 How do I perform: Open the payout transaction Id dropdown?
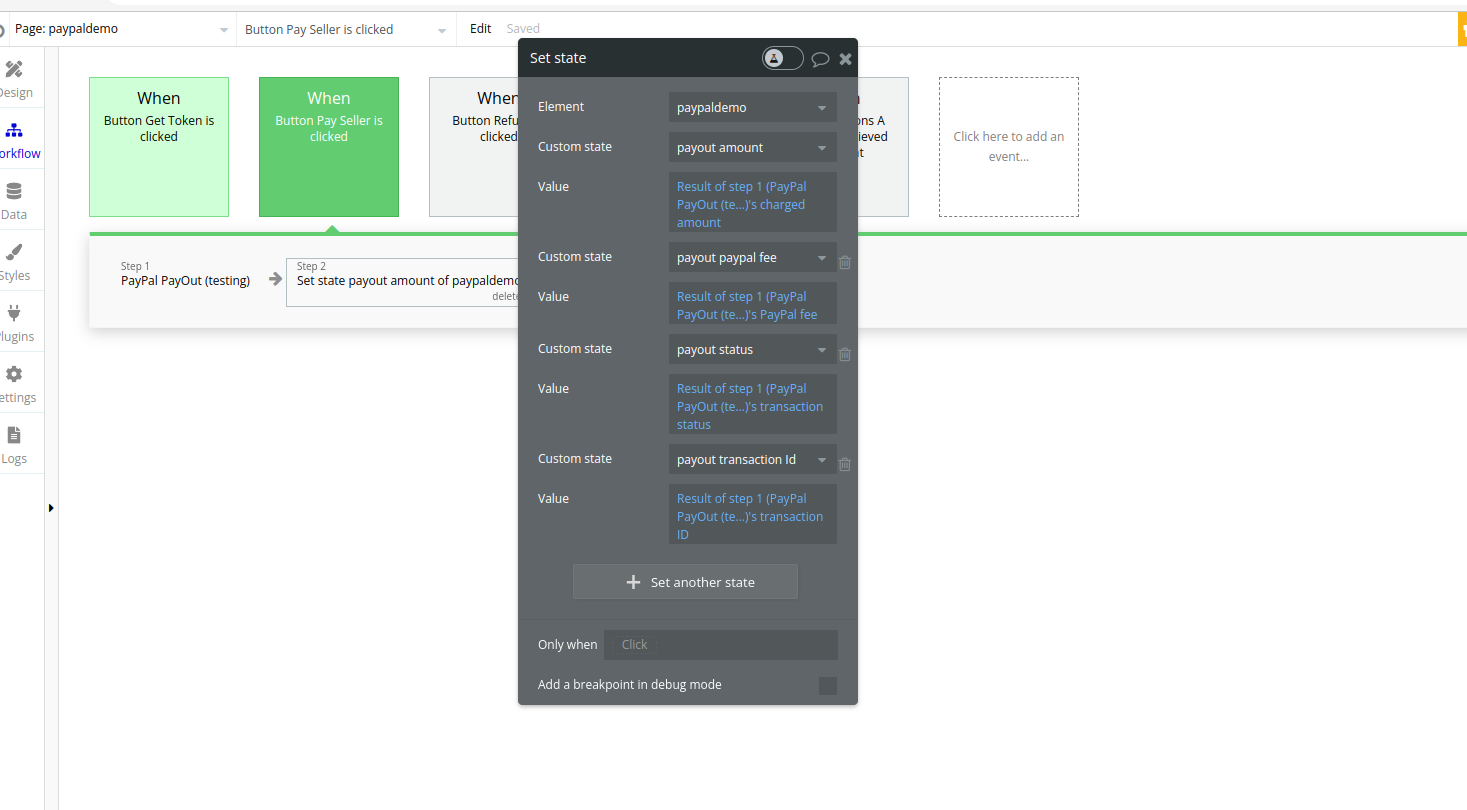(753, 459)
